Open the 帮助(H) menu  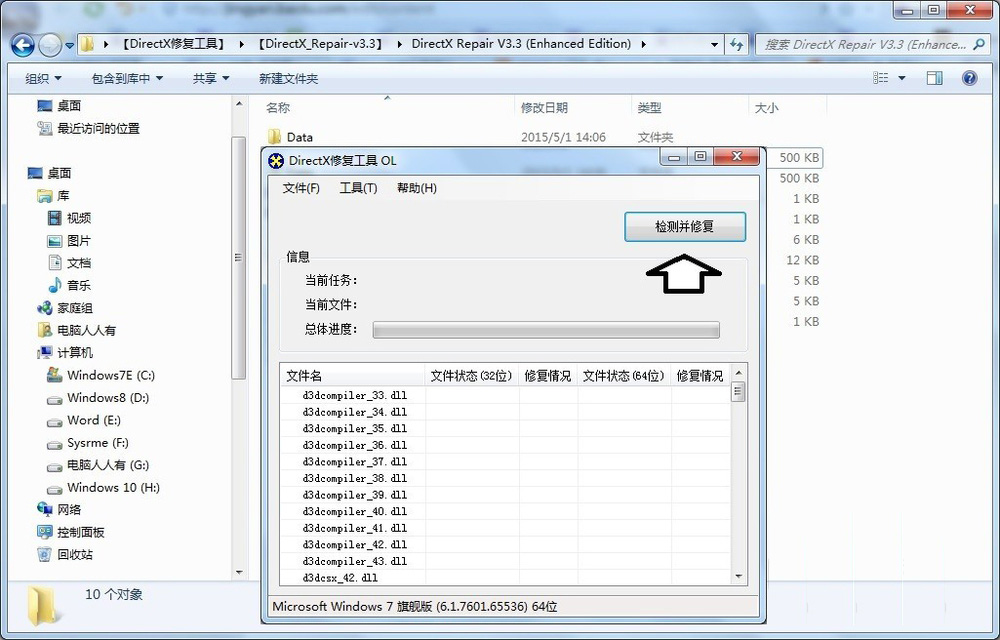pos(416,188)
